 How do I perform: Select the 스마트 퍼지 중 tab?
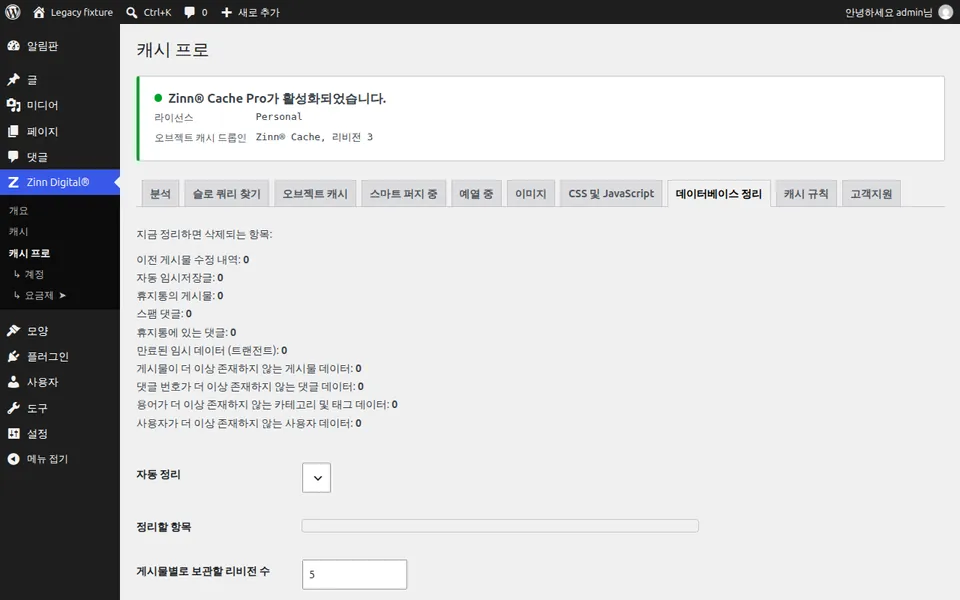tap(403, 193)
